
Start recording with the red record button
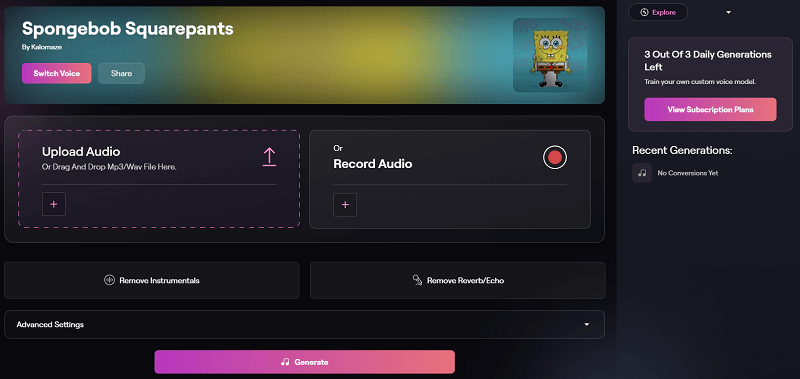pos(555,157)
